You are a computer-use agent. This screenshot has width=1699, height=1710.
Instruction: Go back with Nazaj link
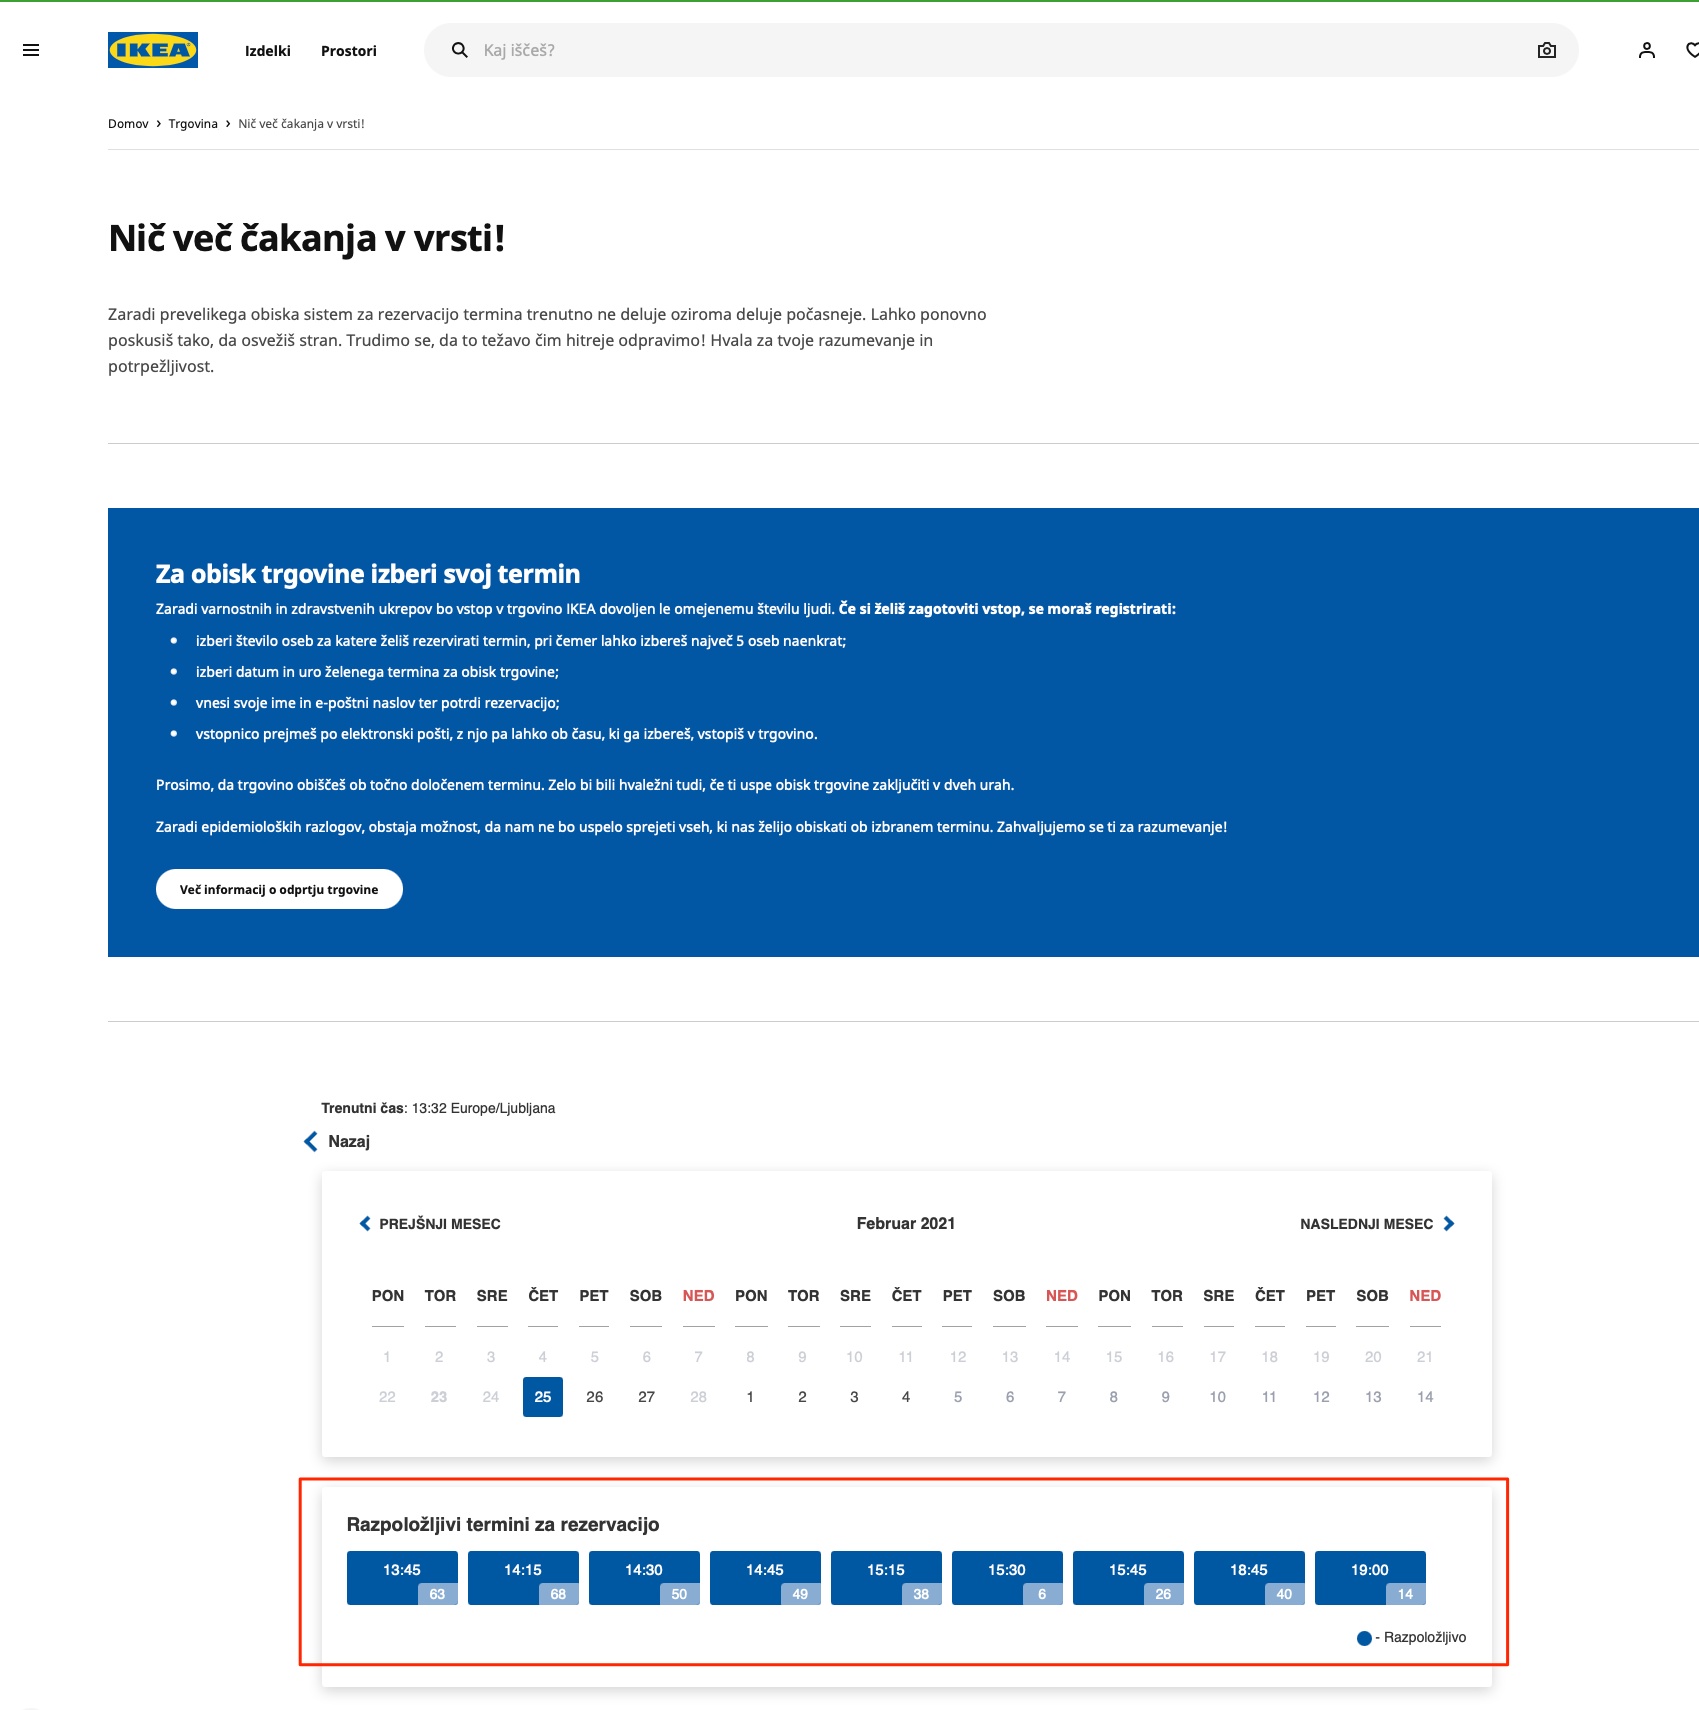[x=349, y=1141]
